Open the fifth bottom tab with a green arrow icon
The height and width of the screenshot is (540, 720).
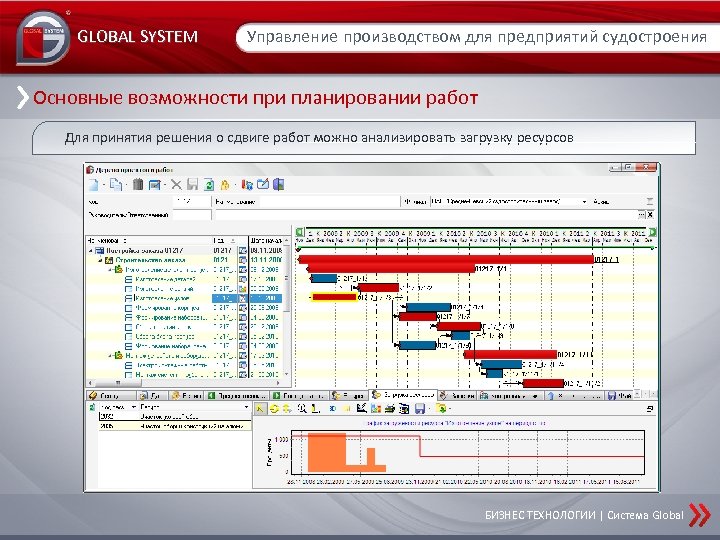tap(299, 395)
